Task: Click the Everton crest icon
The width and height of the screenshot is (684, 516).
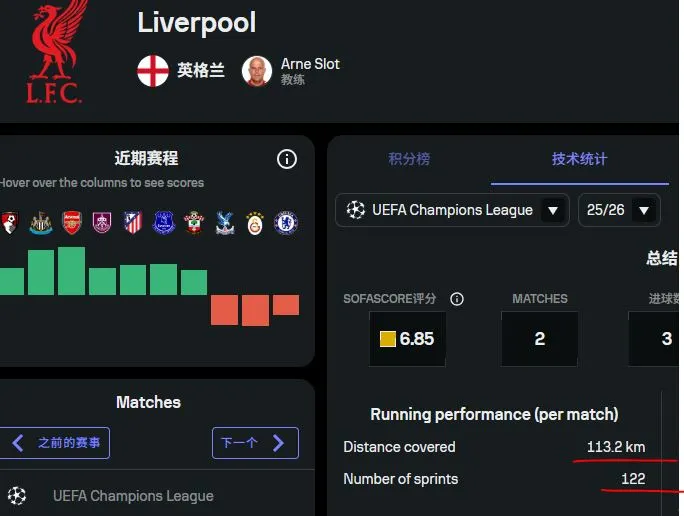Action: (x=163, y=223)
